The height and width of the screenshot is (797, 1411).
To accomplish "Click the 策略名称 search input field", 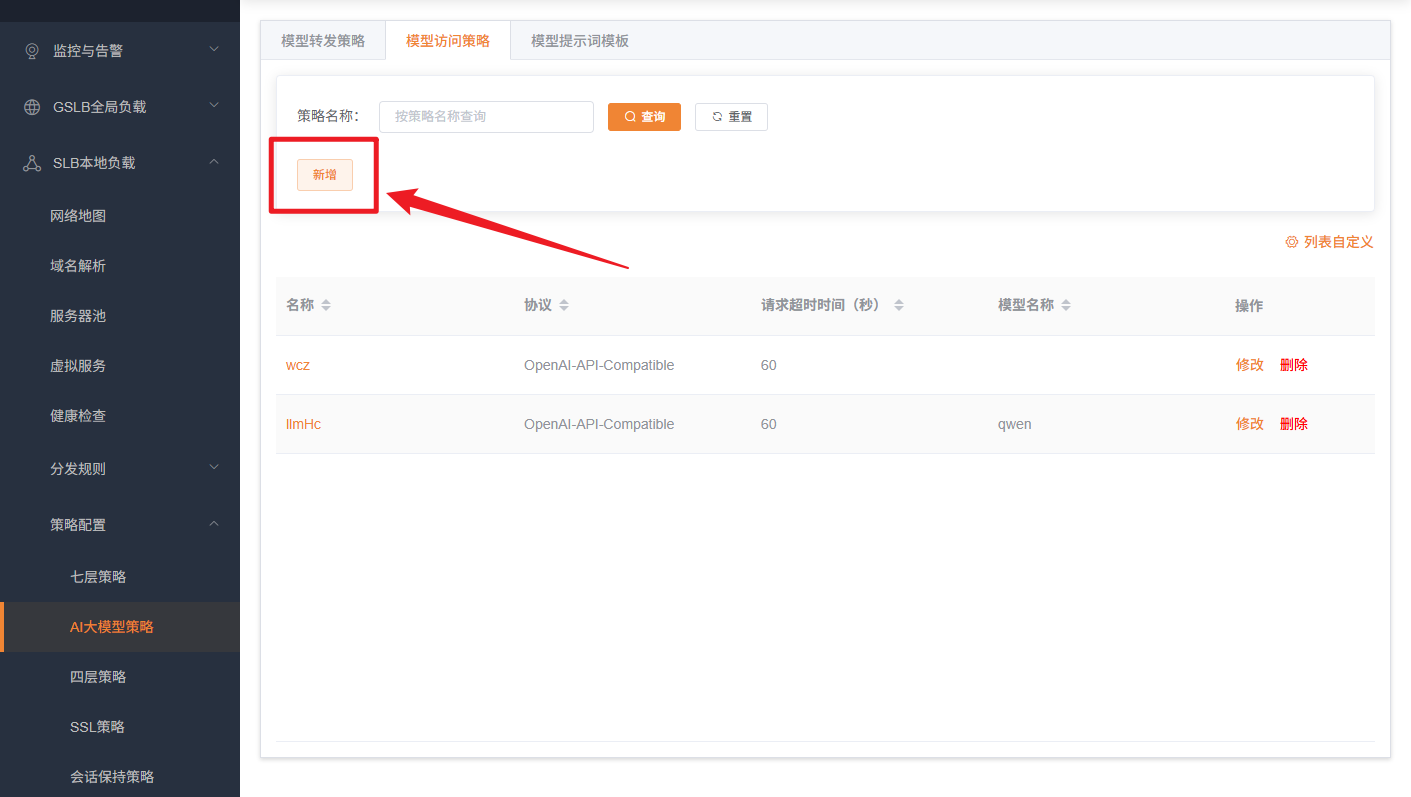I will (x=486, y=116).
